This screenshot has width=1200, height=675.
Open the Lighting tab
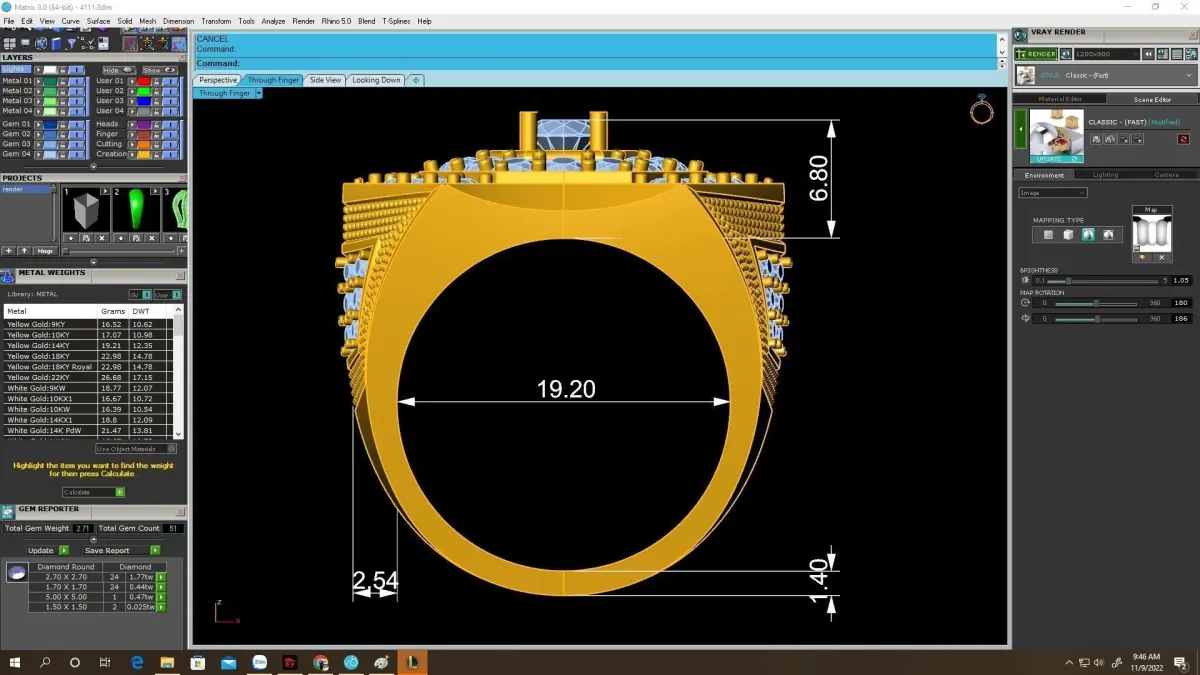pos(1105,175)
